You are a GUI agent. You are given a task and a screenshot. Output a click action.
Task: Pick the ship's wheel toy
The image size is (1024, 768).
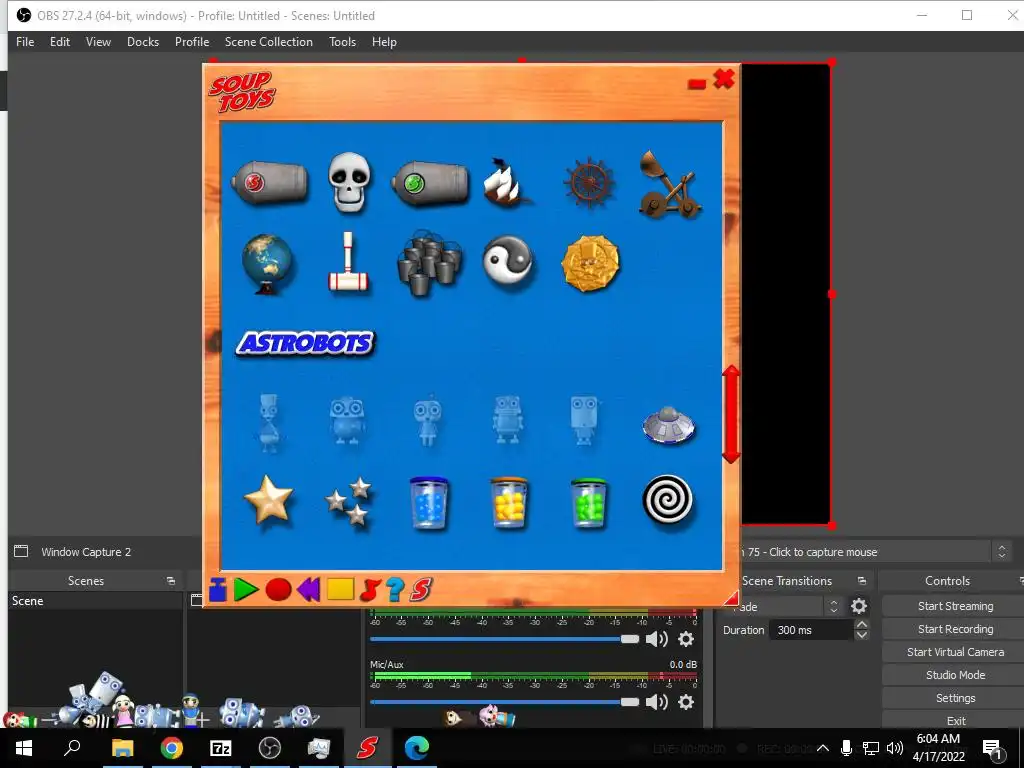pyautogui.click(x=589, y=182)
